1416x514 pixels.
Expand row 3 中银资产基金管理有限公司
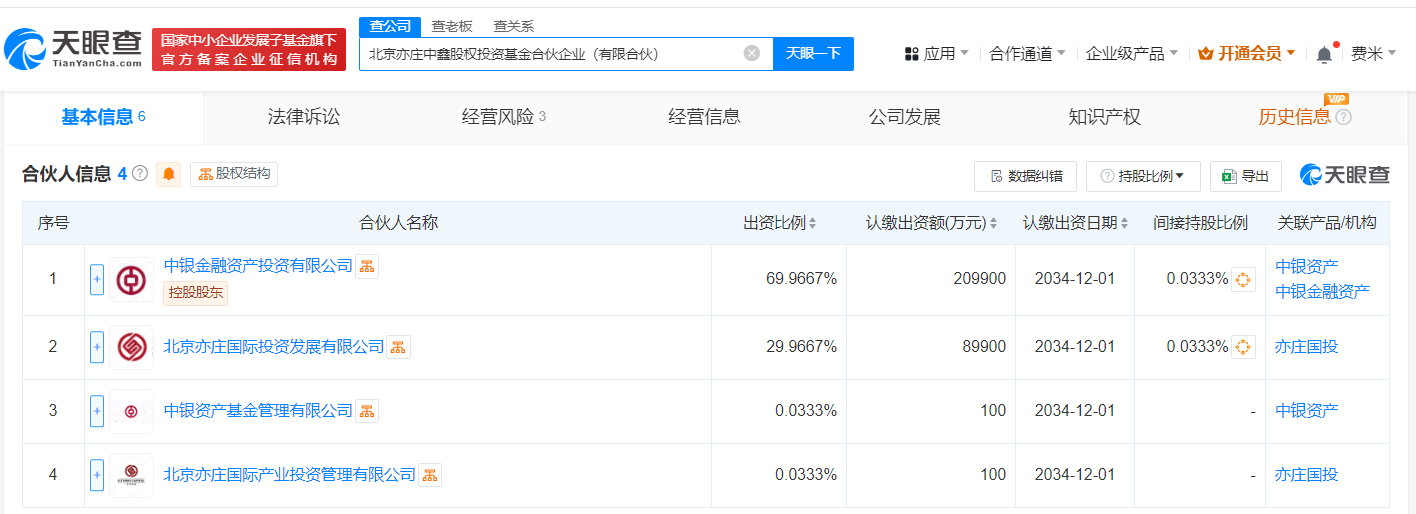(97, 411)
